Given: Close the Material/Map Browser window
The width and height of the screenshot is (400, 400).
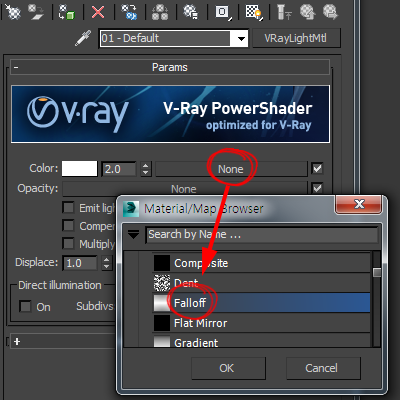Looking at the screenshot, I should (359, 204).
